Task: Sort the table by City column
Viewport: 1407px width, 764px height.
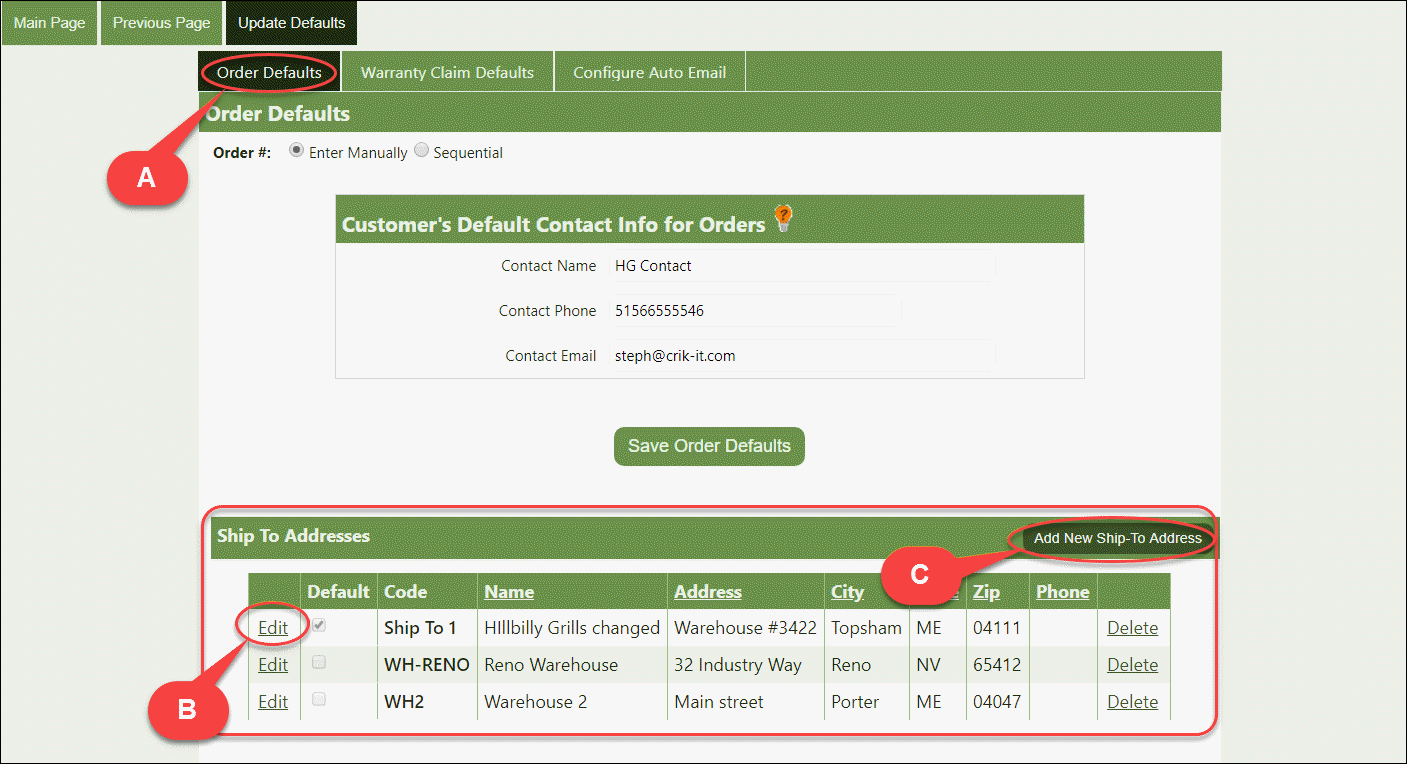Action: (847, 592)
